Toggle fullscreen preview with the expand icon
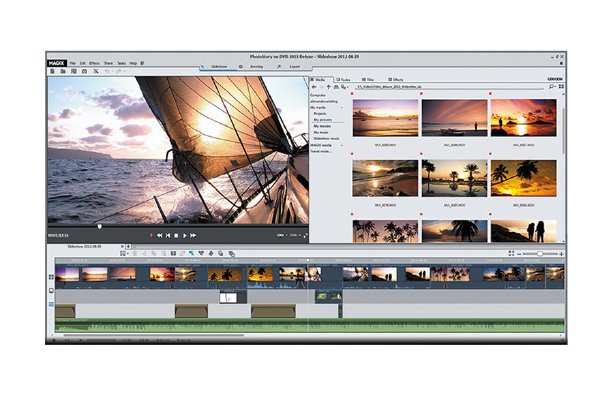Image resolution: width=600 pixels, height=395 pixels. pos(305,235)
